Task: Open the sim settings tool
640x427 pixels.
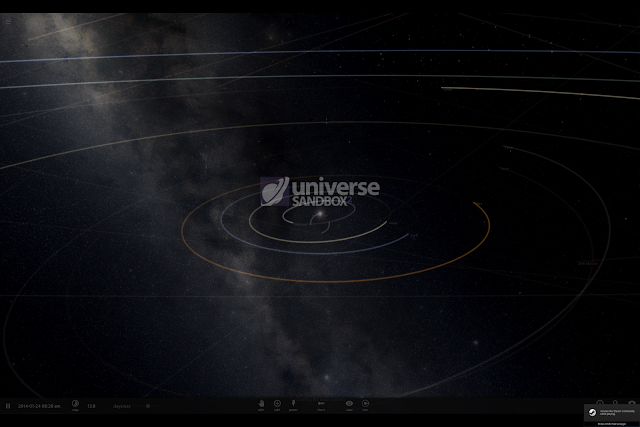Action: click(365, 405)
